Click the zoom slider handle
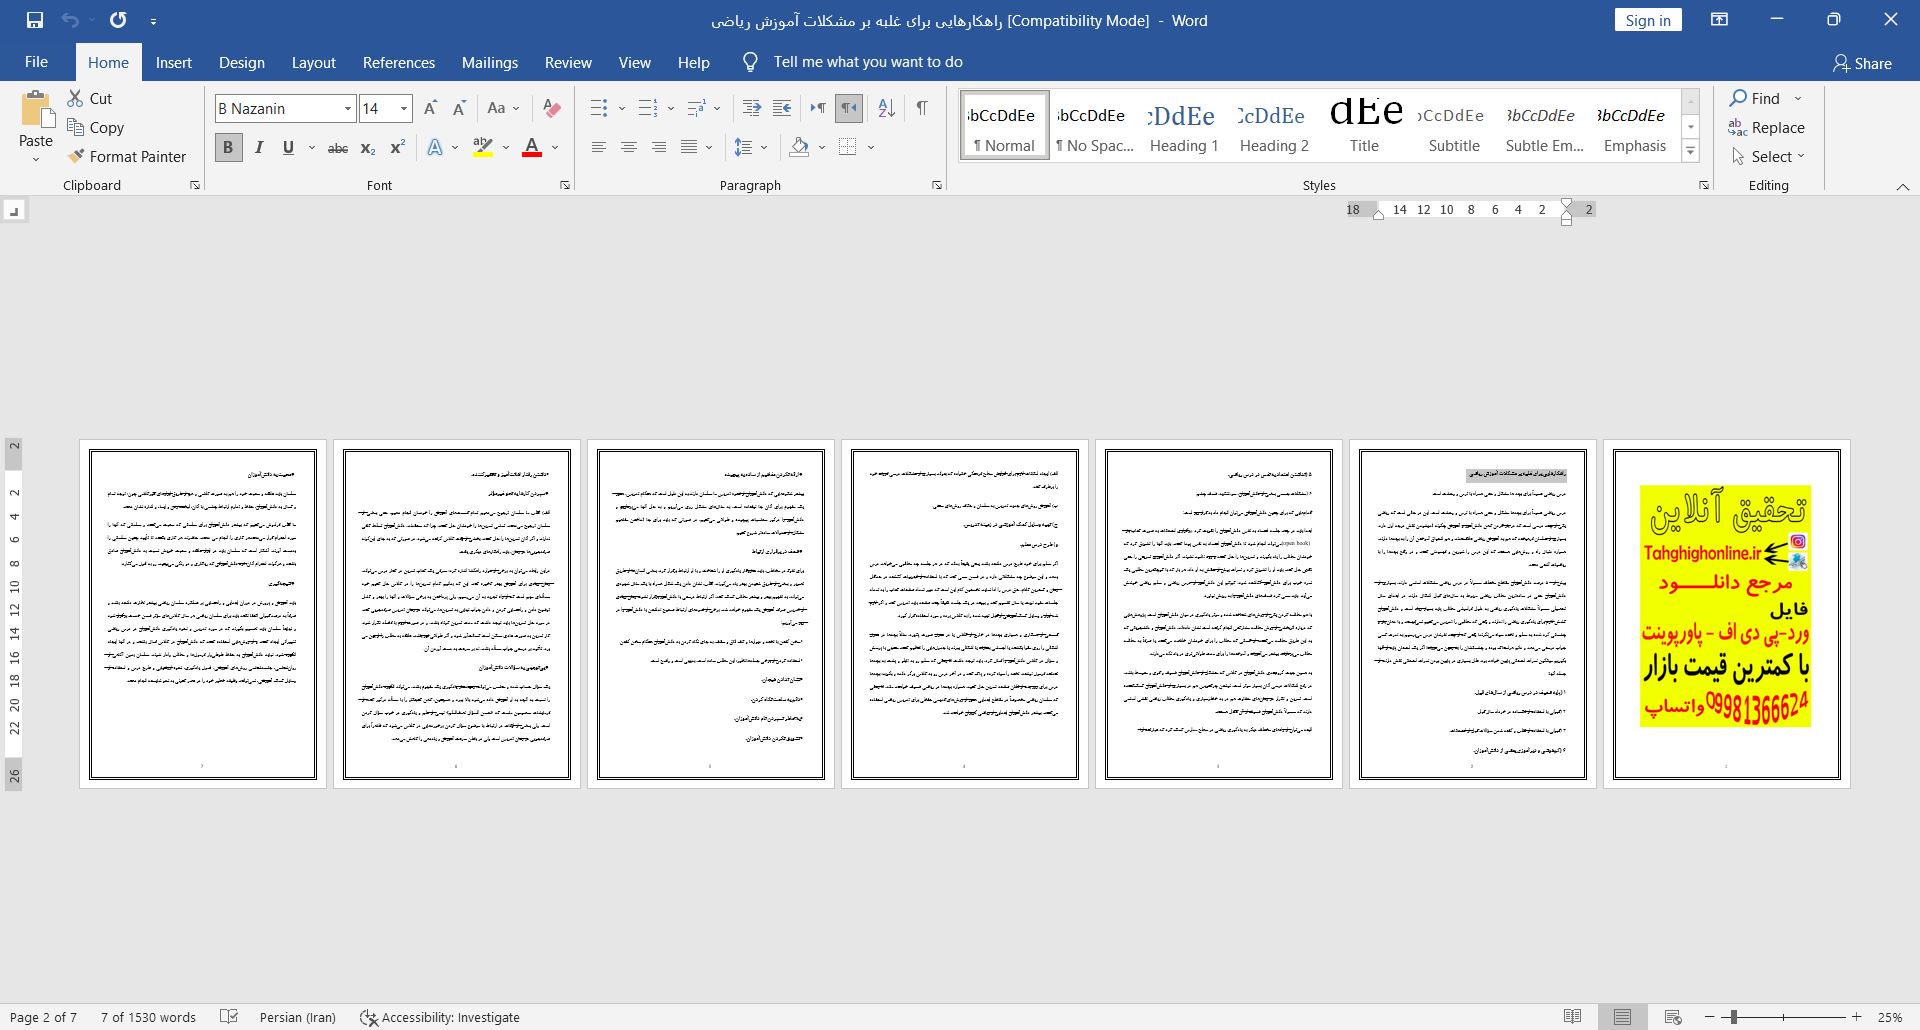Viewport: 1920px width, 1030px height. coord(1733,1017)
